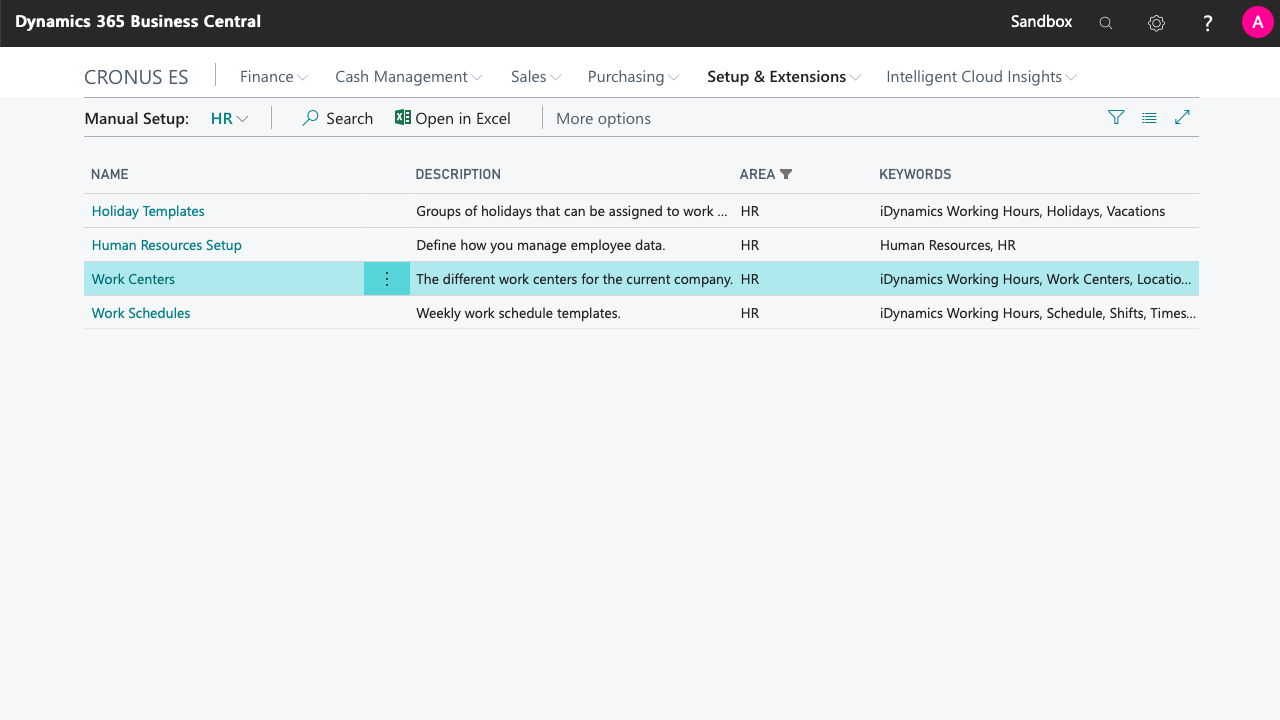The width and height of the screenshot is (1280, 720).
Task: Select the Work Schedules entry
Action: 140,313
